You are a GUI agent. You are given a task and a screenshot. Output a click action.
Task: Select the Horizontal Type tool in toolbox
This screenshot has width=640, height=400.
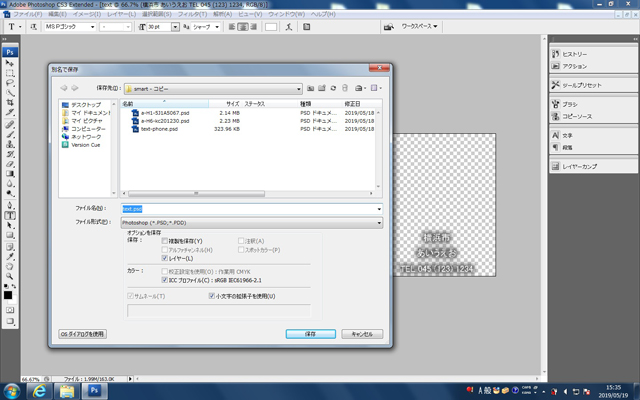coord(10,215)
